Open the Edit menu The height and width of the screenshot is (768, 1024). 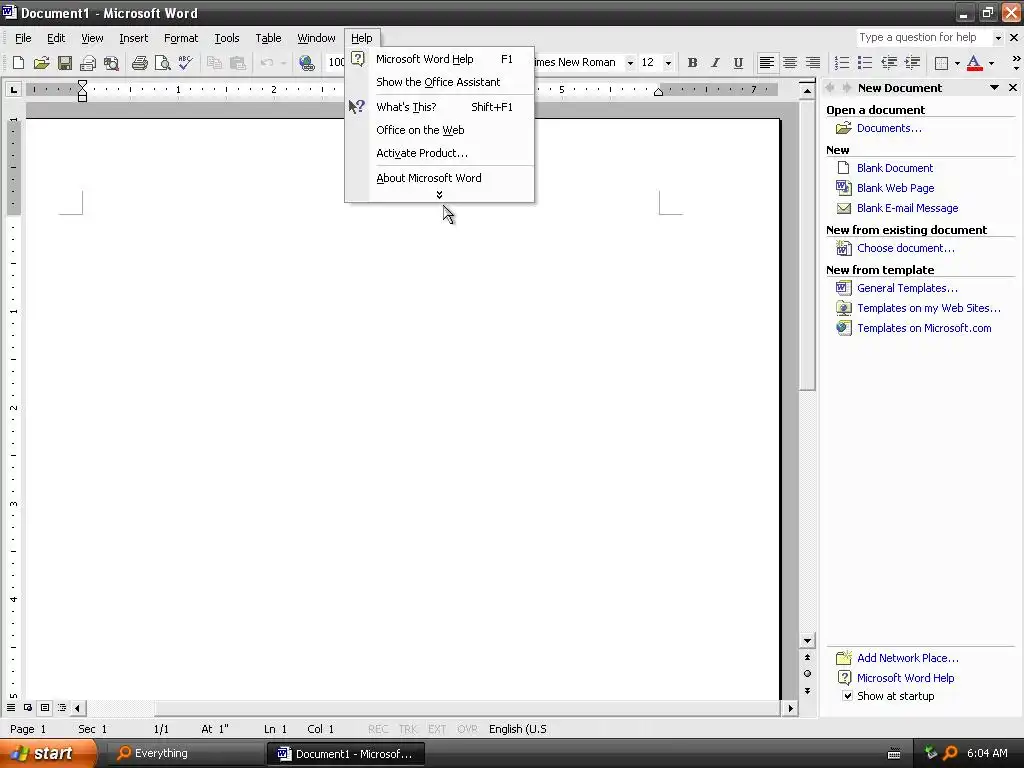pos(56,38)
